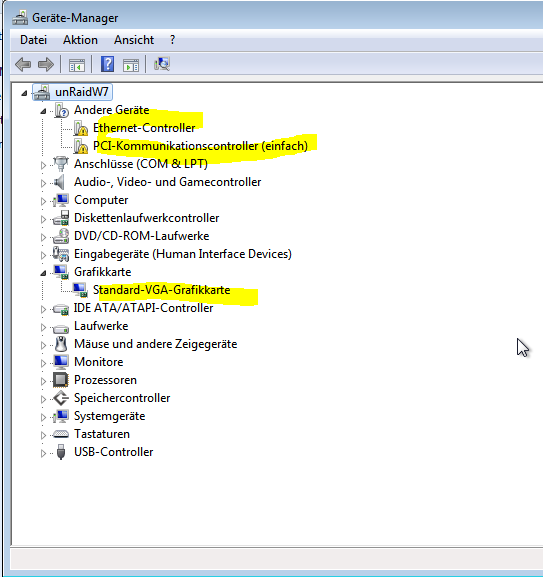This screenshot has height=577, width=543.
Task: Click the mouse icon for Zeigegeräte
Action: [61, 344]
